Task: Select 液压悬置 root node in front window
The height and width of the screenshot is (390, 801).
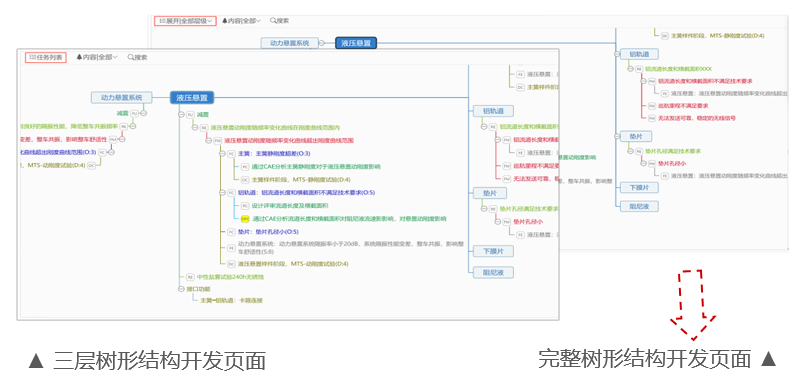Action: [x=192, y=97]
